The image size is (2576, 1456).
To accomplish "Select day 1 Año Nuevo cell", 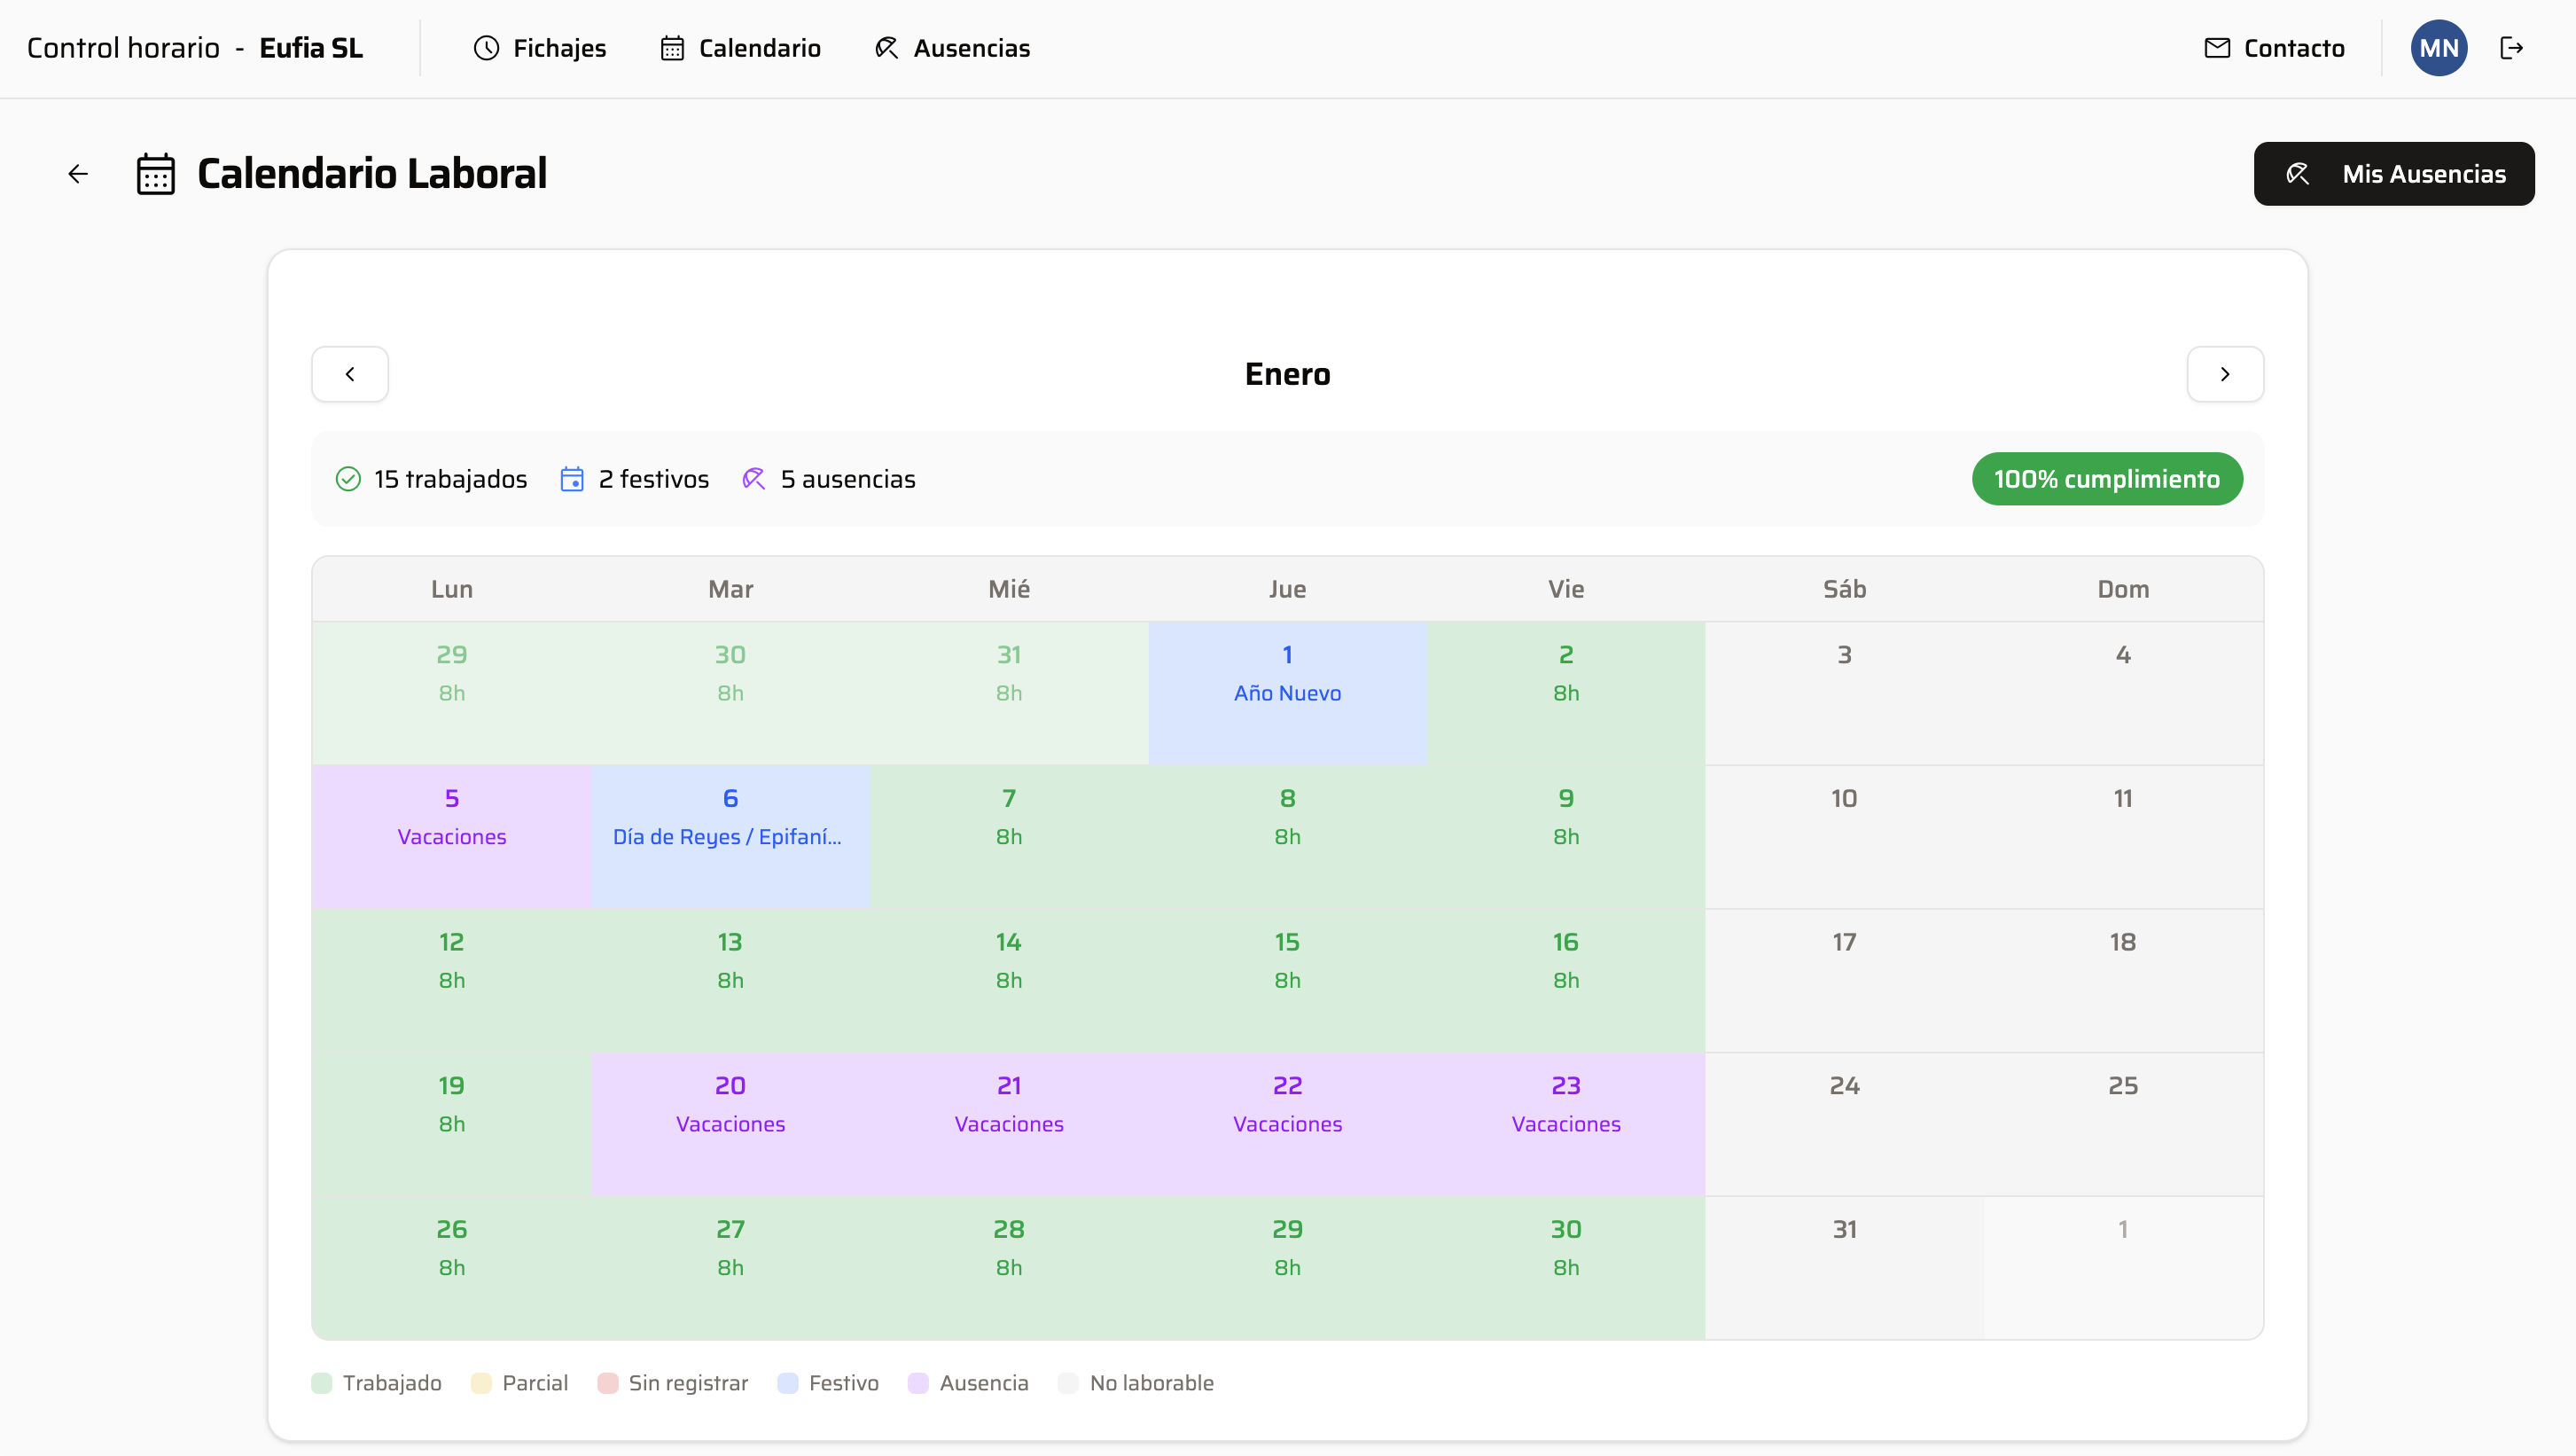I will 1287,693.
